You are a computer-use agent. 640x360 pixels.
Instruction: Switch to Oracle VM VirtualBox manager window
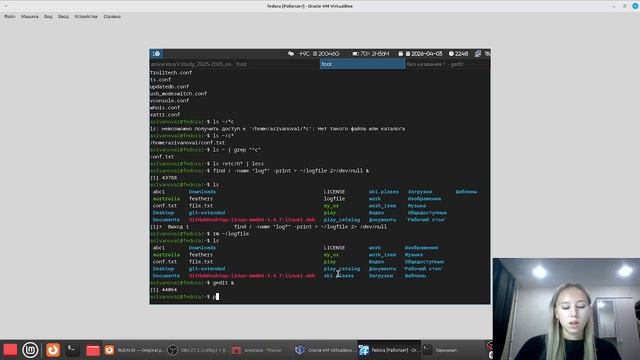pos(325,350)
